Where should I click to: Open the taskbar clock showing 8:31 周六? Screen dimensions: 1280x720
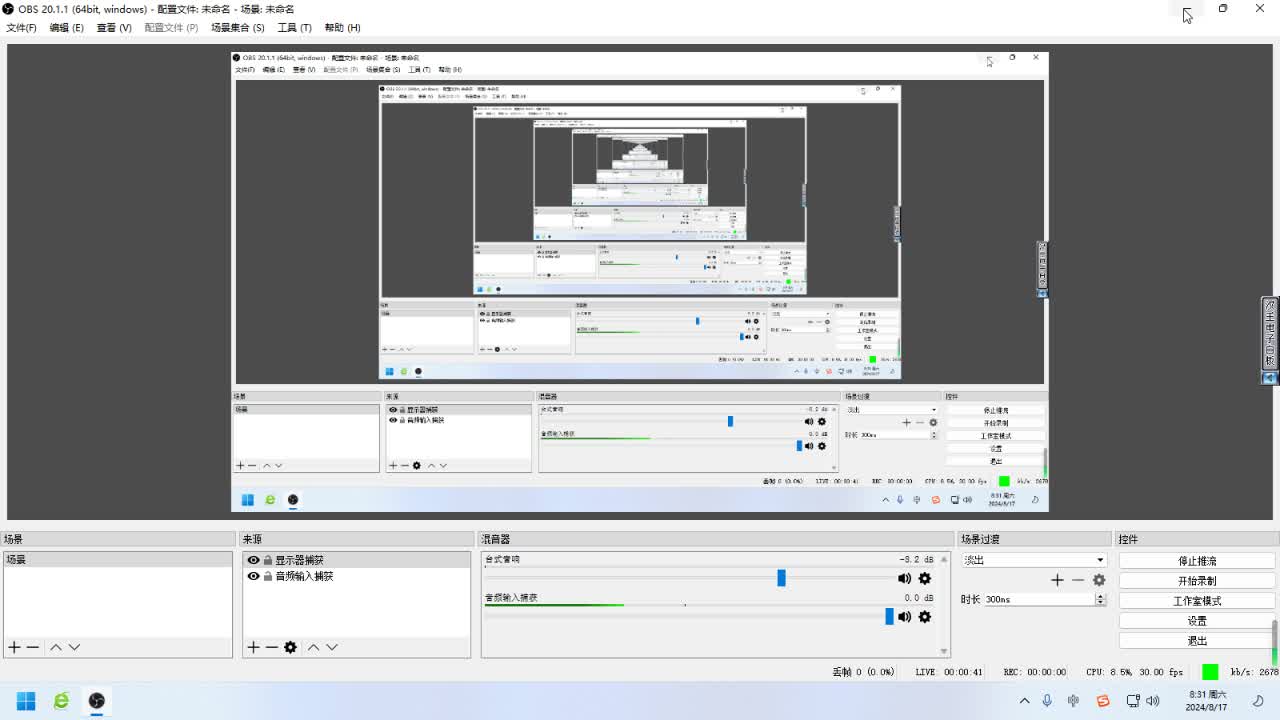pyautogui.click(x=1207, y=701)
